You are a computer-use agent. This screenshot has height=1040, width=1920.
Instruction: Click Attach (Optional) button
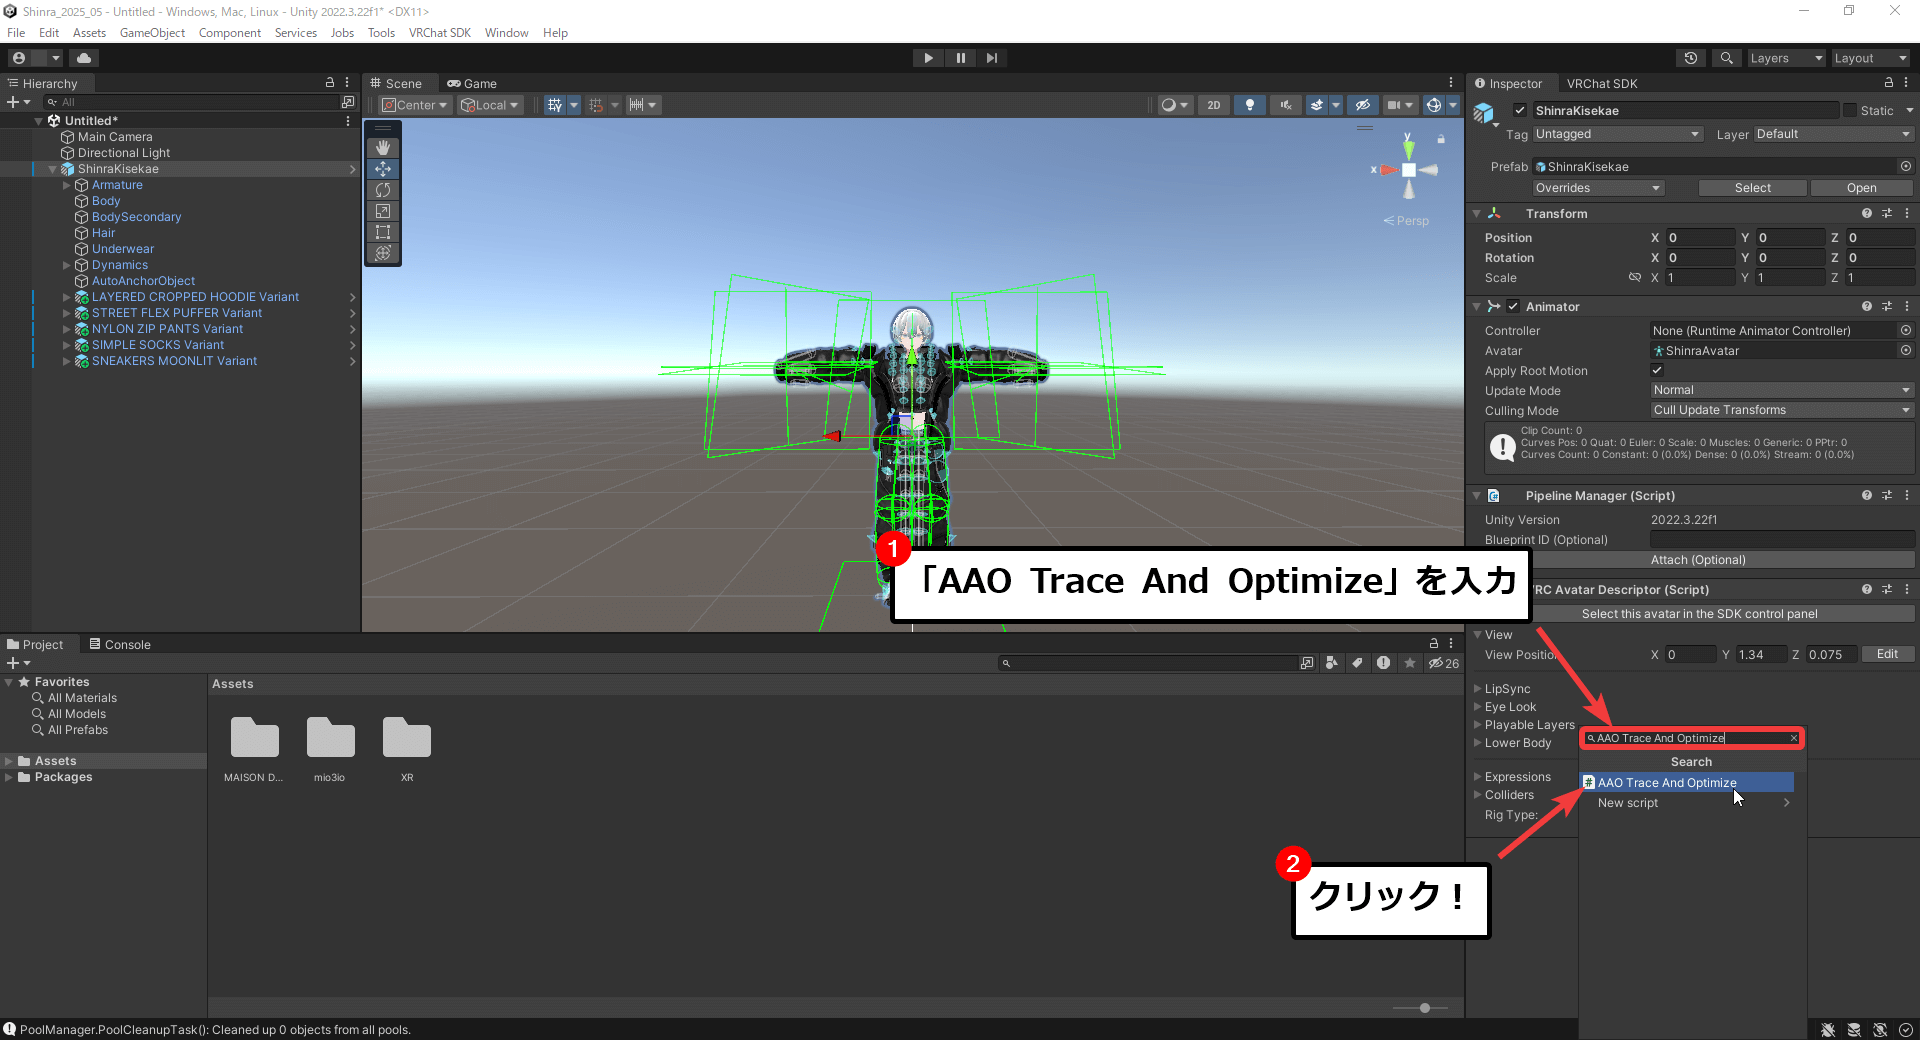(1698, 560)
